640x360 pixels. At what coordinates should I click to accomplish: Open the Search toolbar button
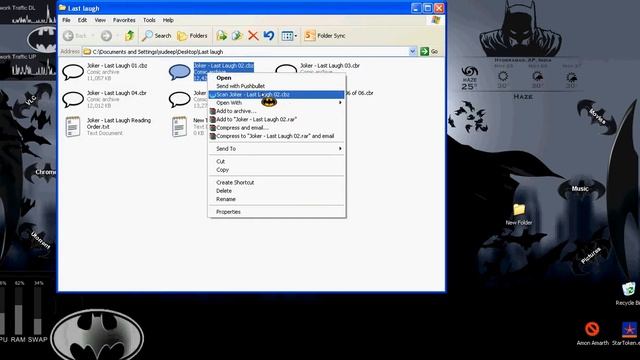pyautogui.click(x=157, y=36)
